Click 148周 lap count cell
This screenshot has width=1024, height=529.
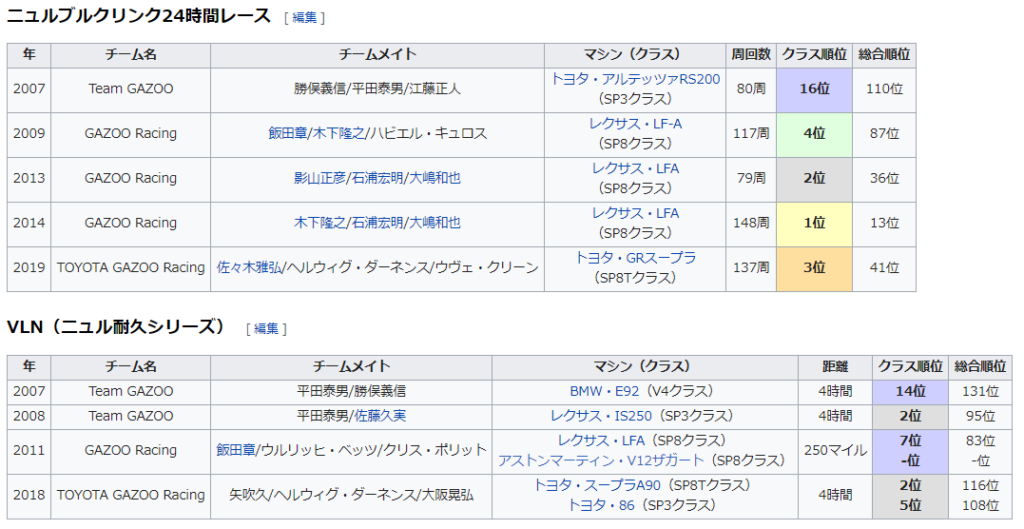click(x=751, y=224)
